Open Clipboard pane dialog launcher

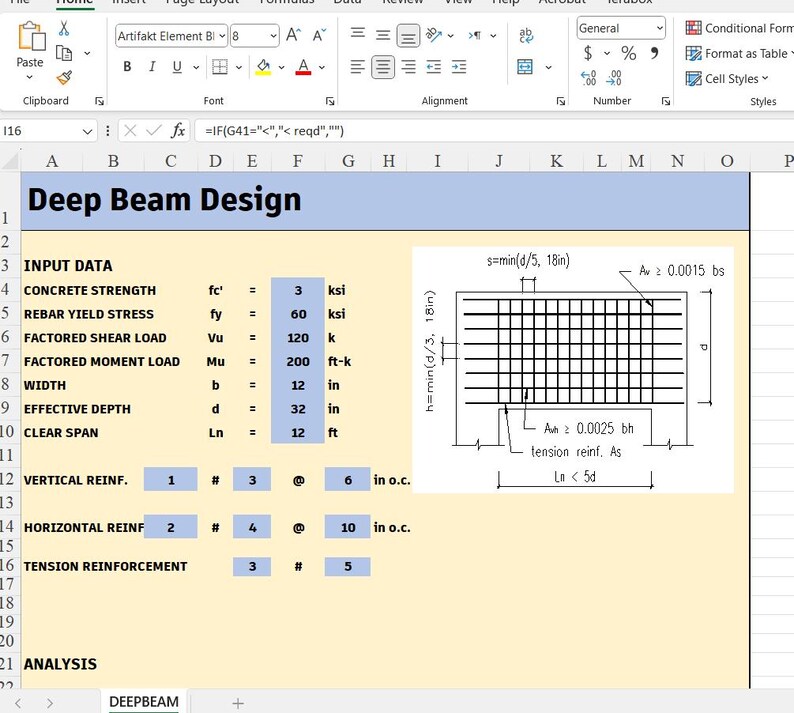[x=99, y=101]
